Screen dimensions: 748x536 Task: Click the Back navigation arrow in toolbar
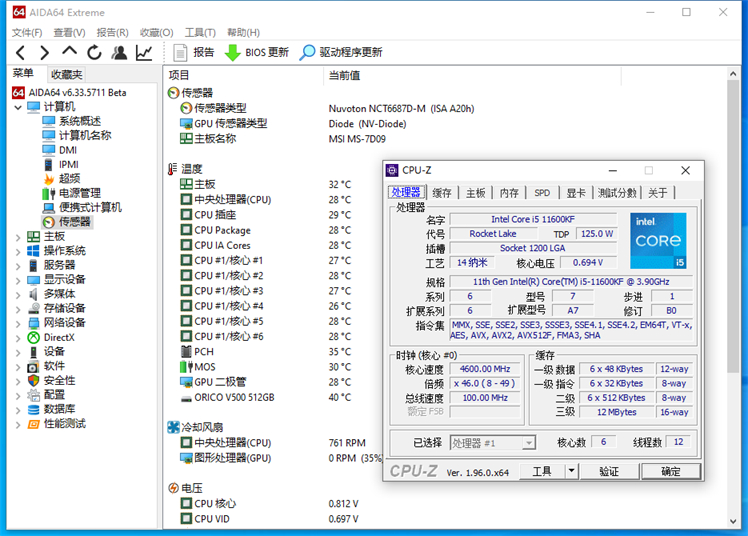[20, 53]
